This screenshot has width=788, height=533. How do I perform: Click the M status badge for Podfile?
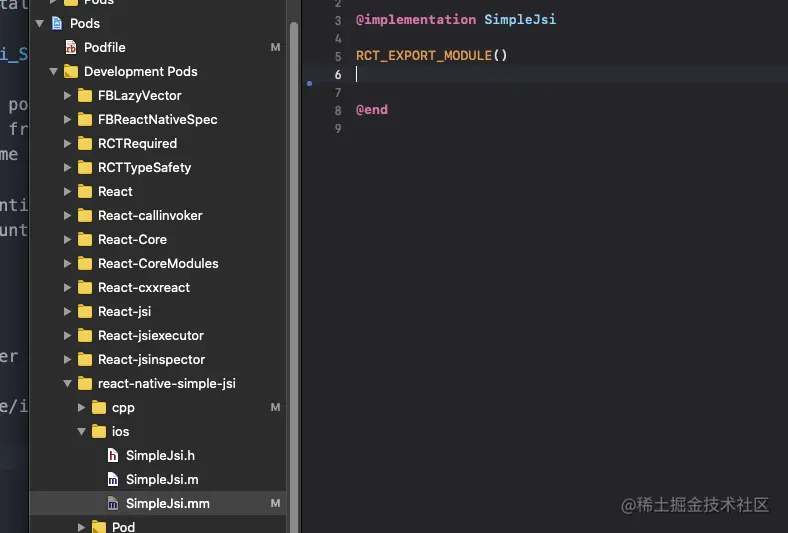(275, 47)
